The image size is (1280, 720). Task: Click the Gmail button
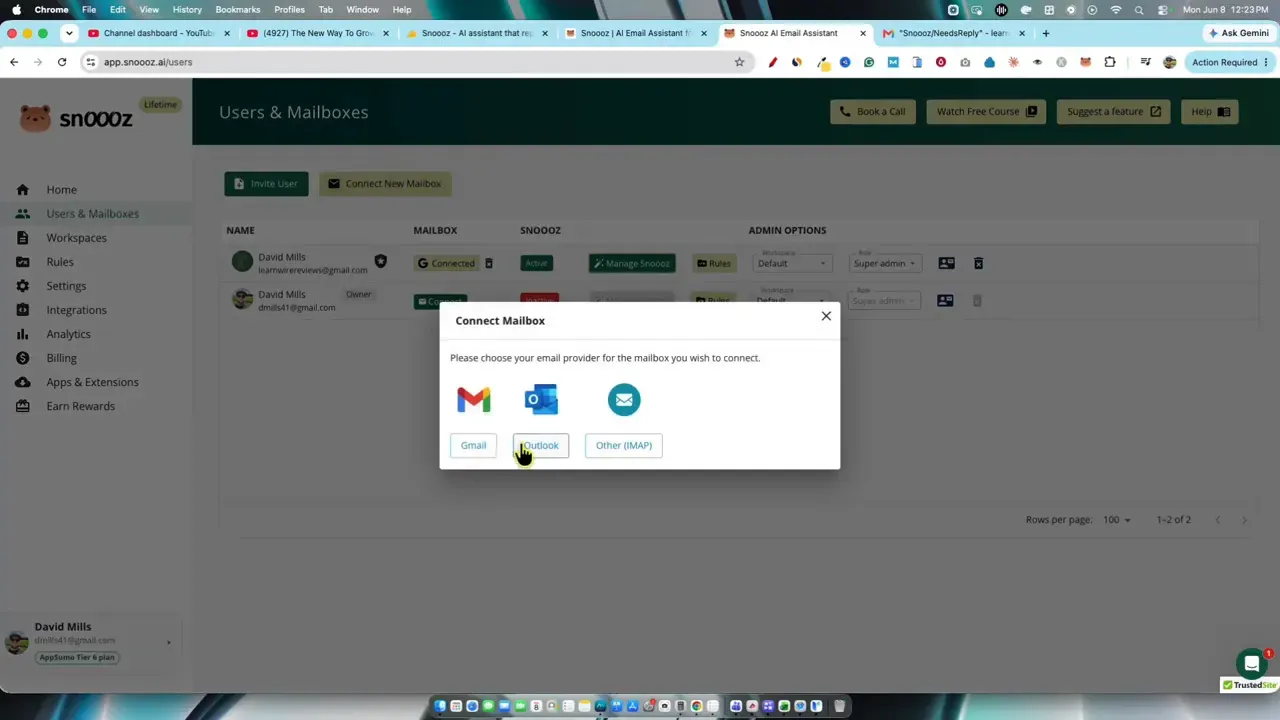pos(473,446)
